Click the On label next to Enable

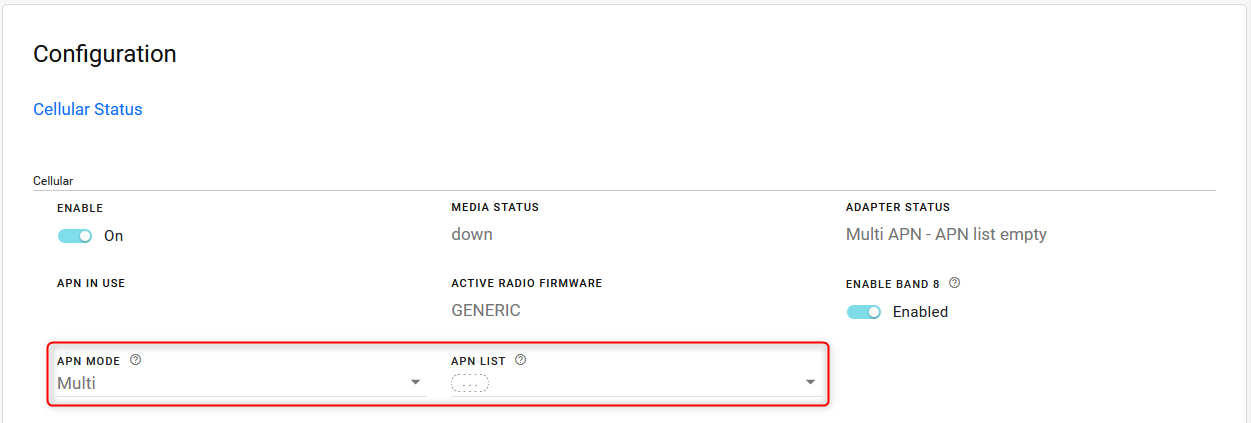114,237
